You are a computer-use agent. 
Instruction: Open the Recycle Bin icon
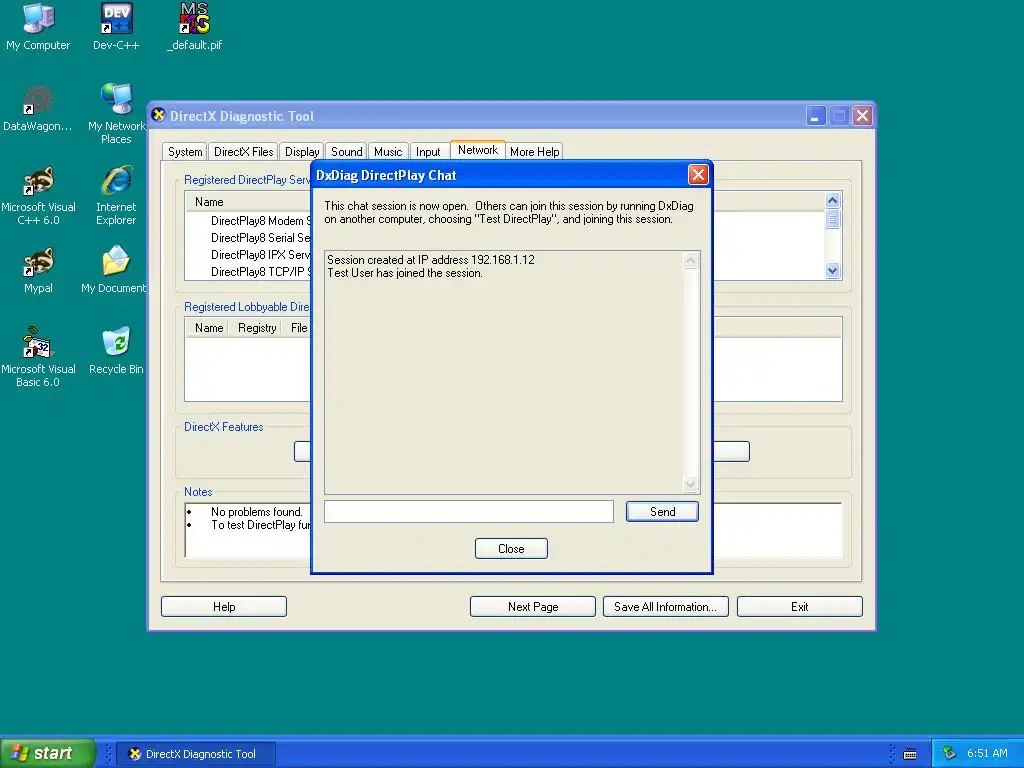pos(116,351)
